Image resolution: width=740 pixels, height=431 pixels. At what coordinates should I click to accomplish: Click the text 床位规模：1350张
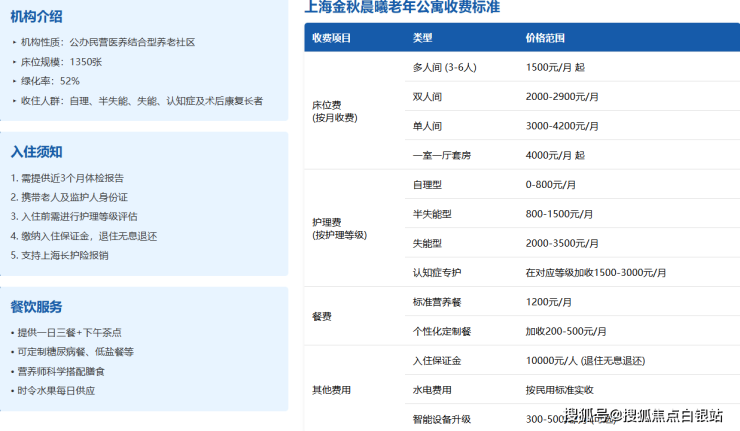click(x=61, y=62)
